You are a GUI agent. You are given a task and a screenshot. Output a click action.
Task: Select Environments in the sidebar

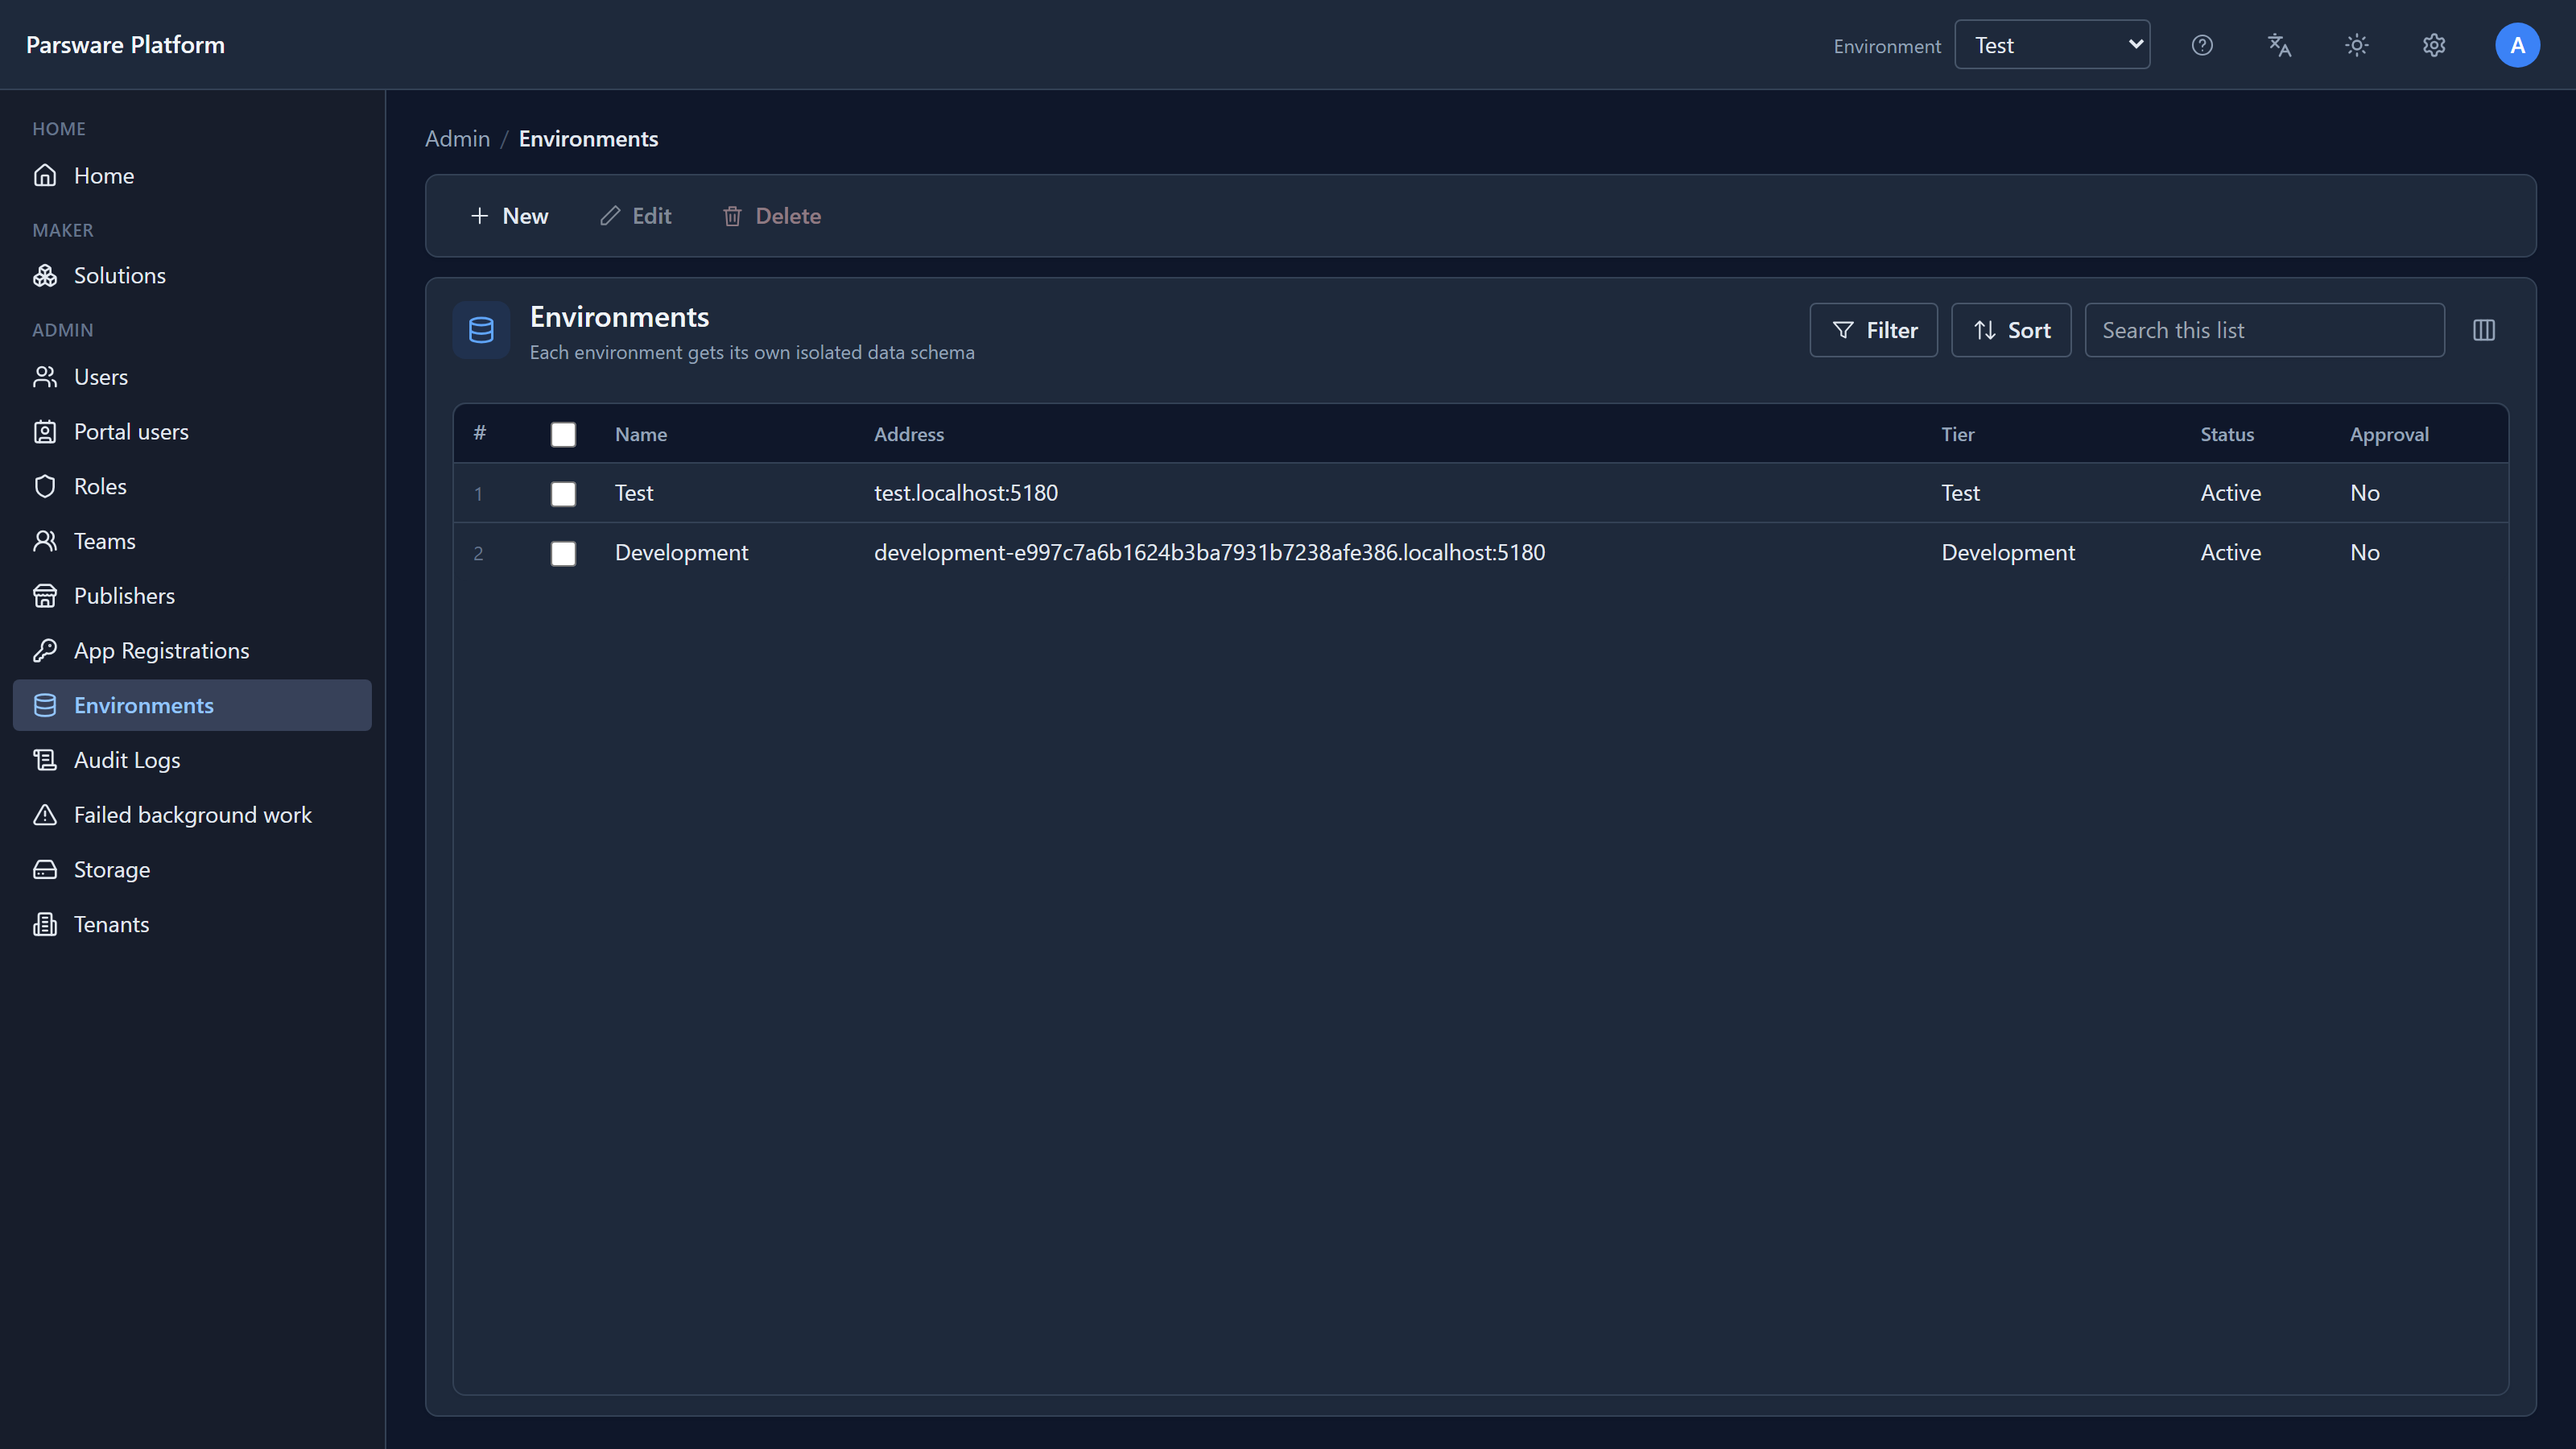tap(192, 705)
